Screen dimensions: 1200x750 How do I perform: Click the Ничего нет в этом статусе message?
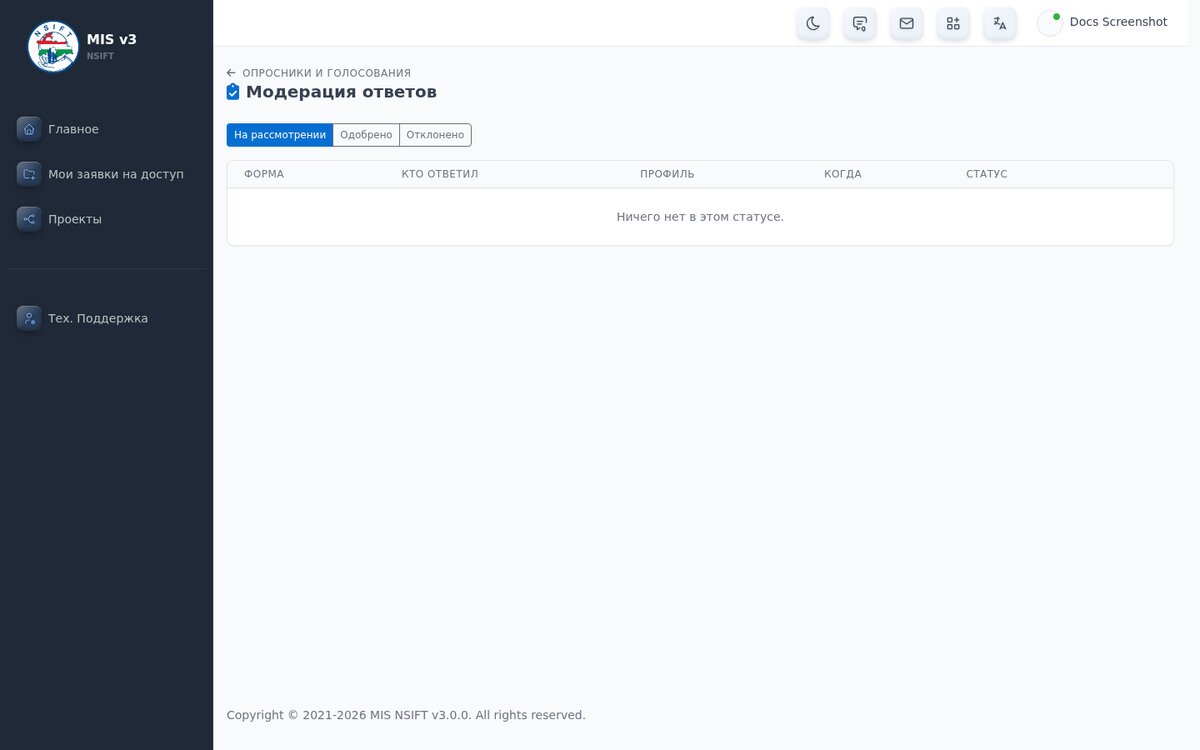pos(700,217)
